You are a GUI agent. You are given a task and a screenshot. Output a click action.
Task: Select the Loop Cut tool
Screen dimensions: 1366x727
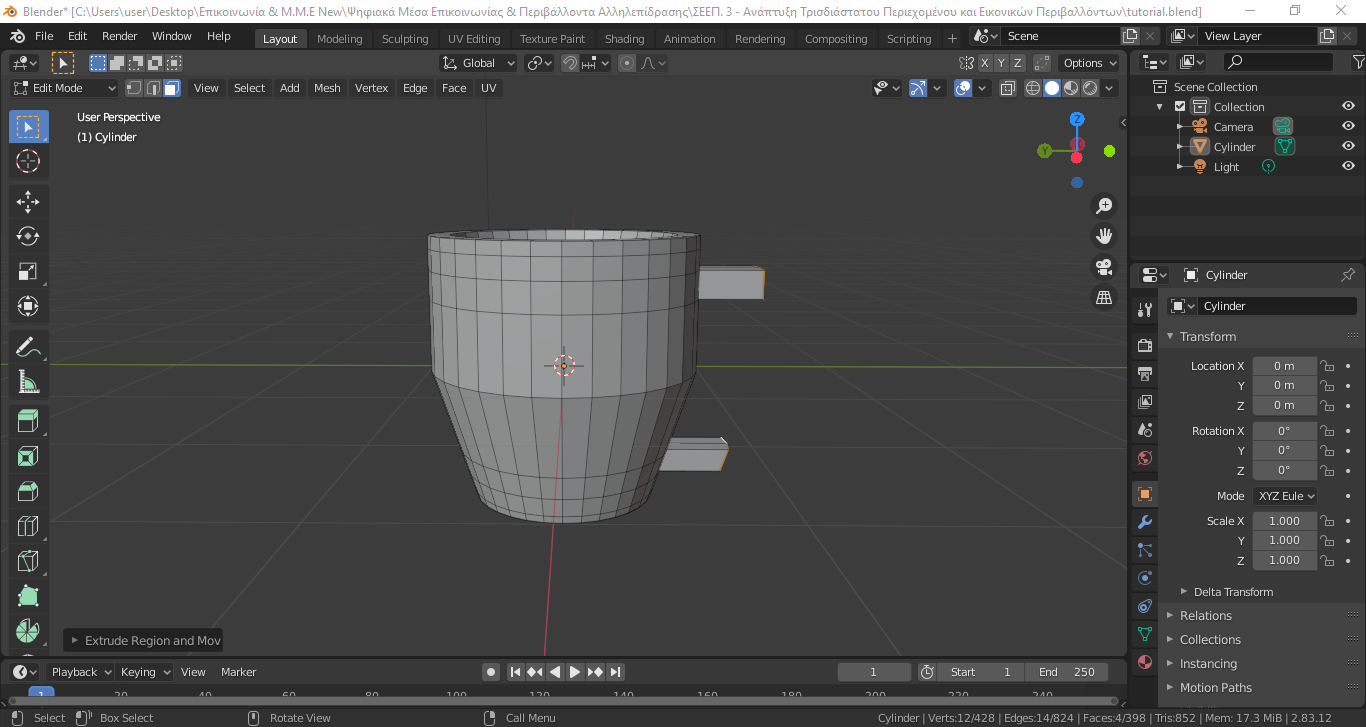[x=28, y=526]
